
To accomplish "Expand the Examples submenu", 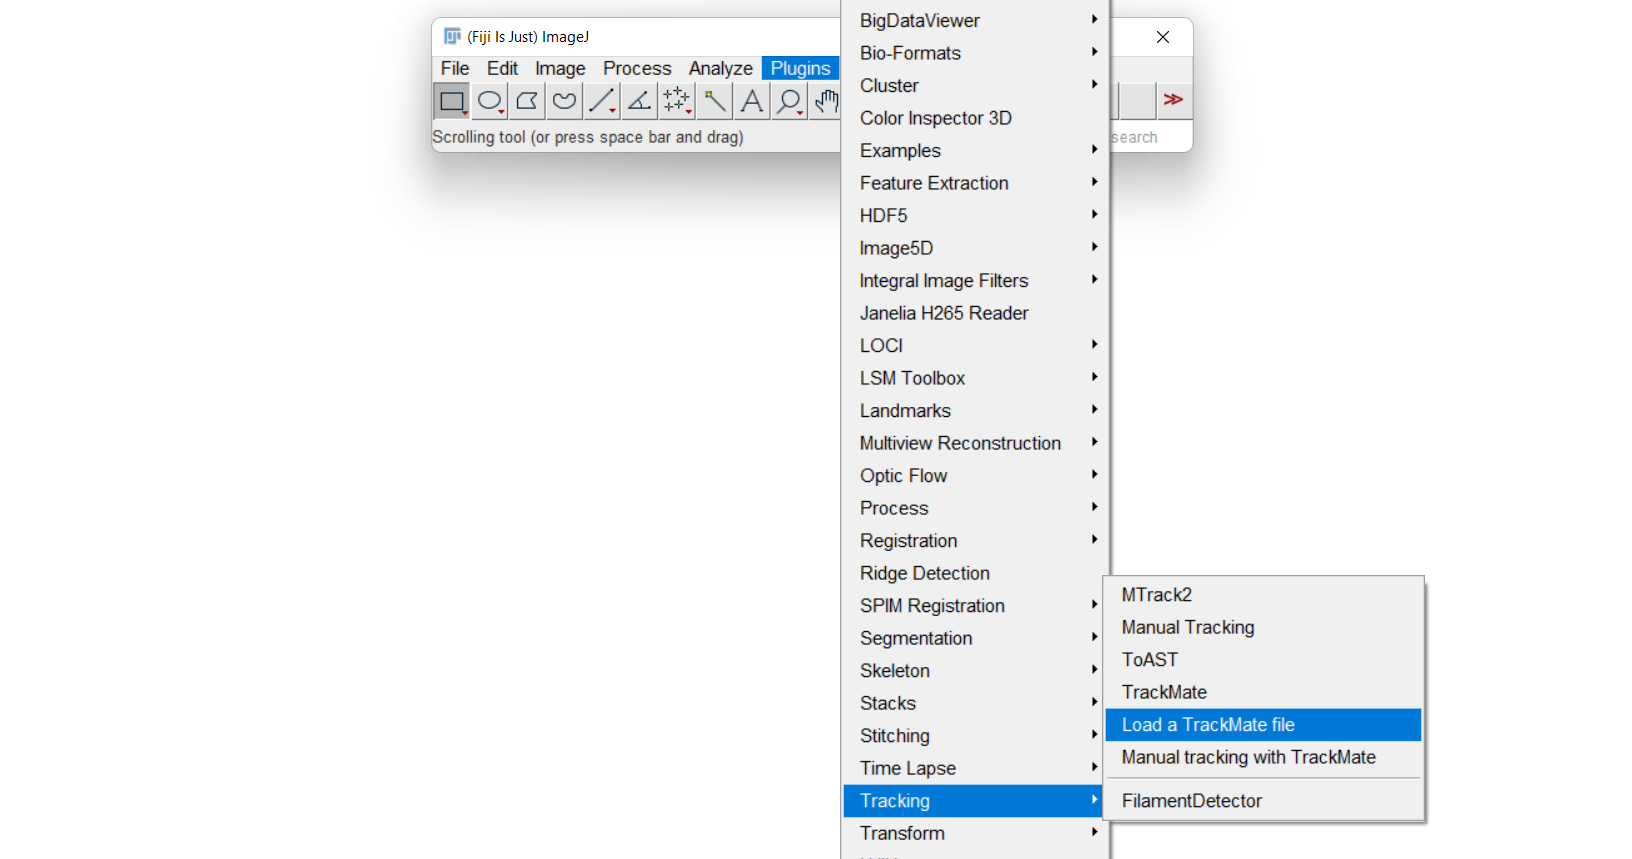I will (x=975, y=150).
